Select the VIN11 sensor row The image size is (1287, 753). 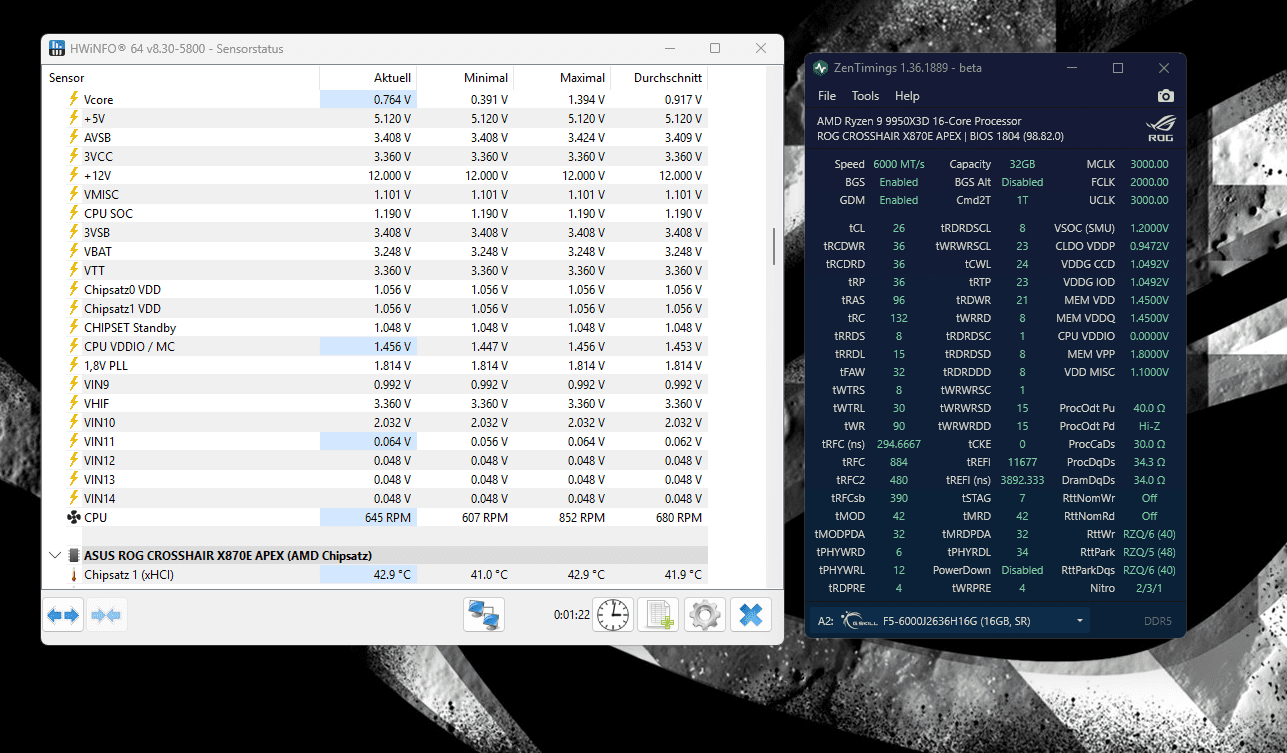(x=376, y=441)
